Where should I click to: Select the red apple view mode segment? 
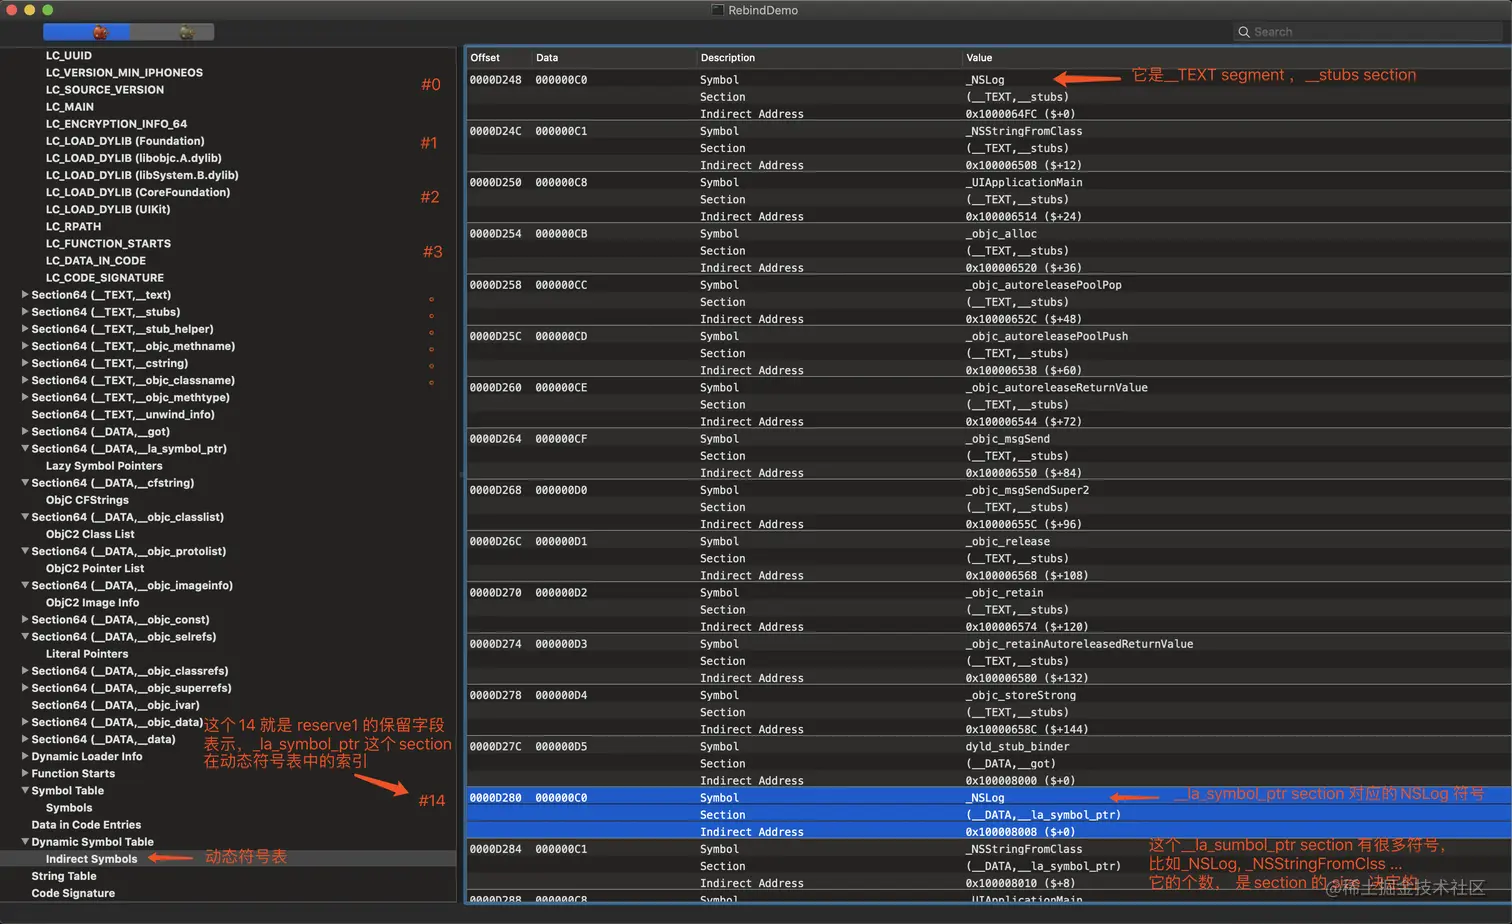(x=86, y=33)
